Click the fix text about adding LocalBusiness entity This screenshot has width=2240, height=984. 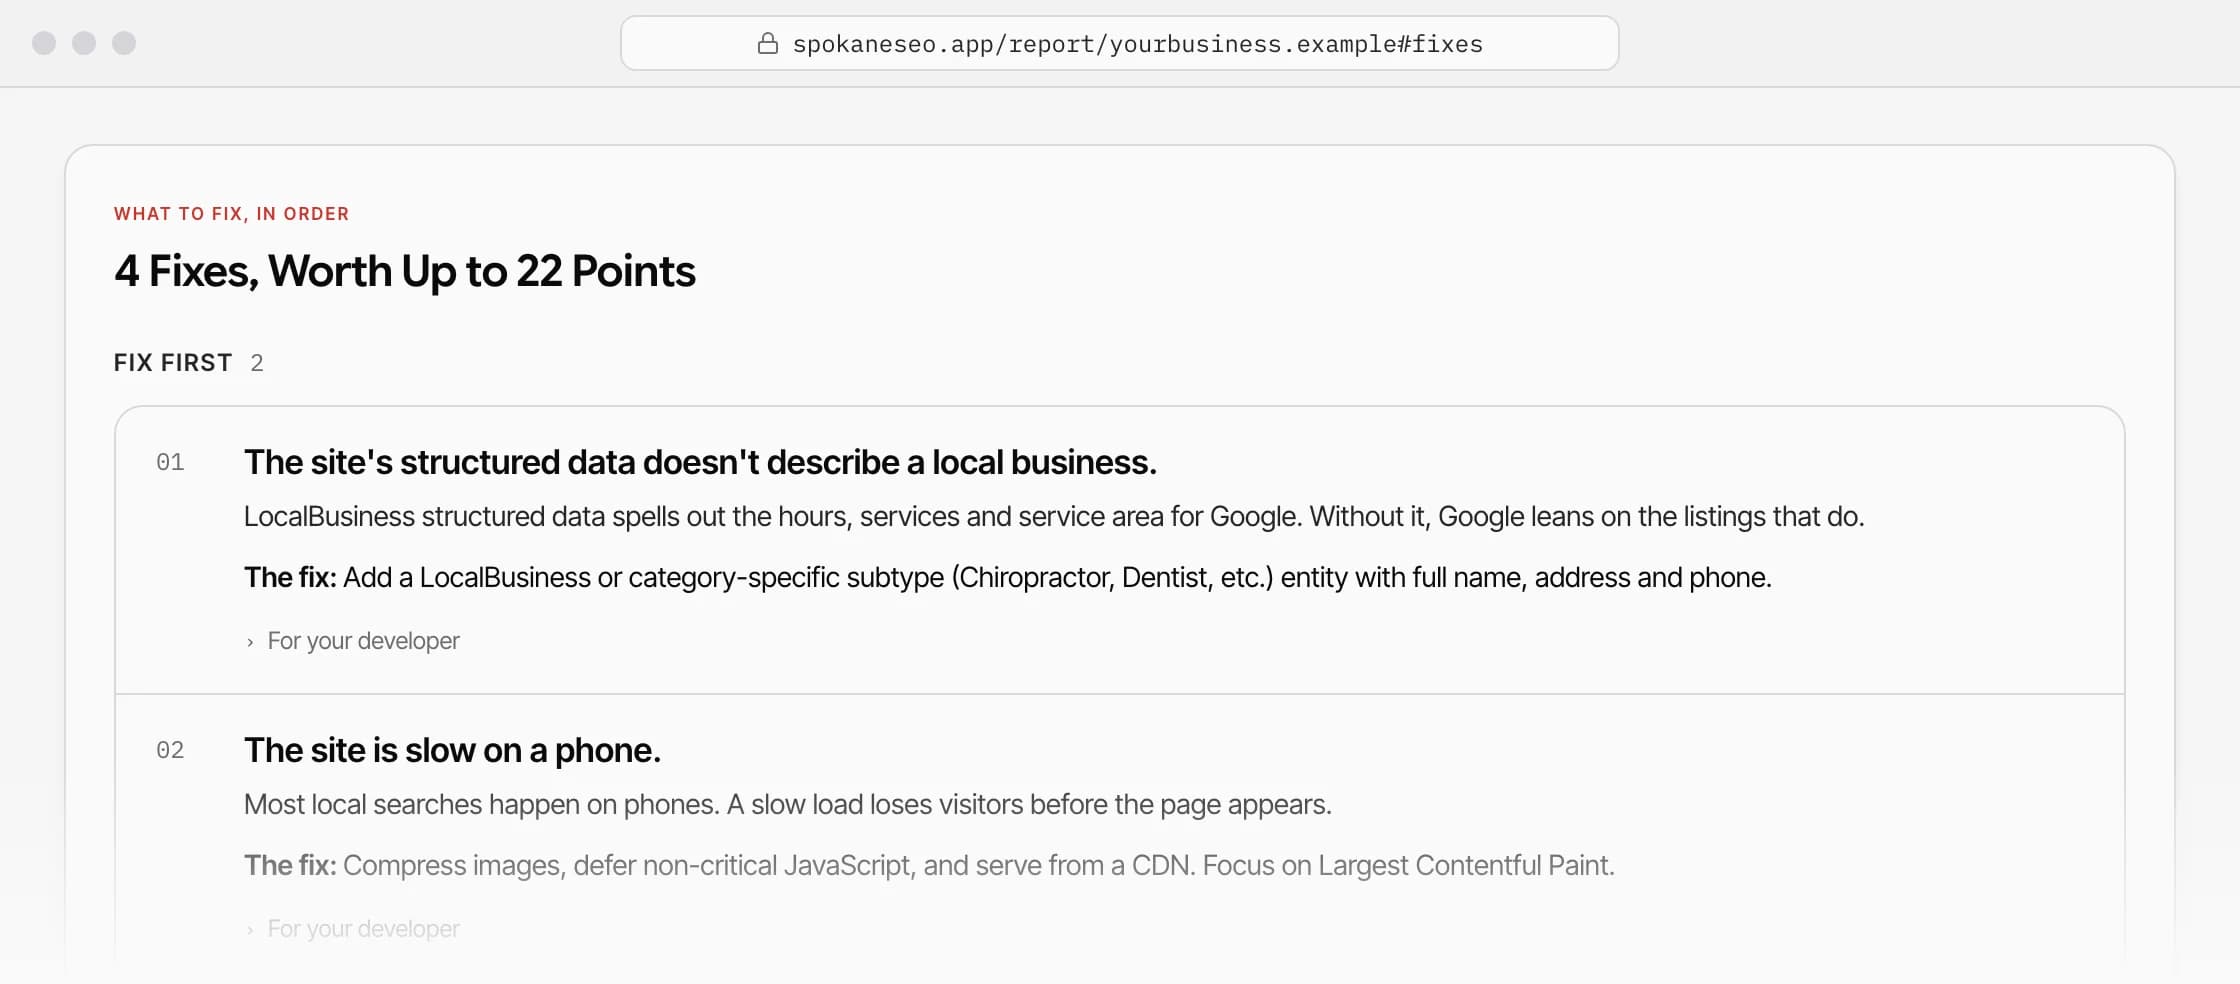coord(1008,578)
